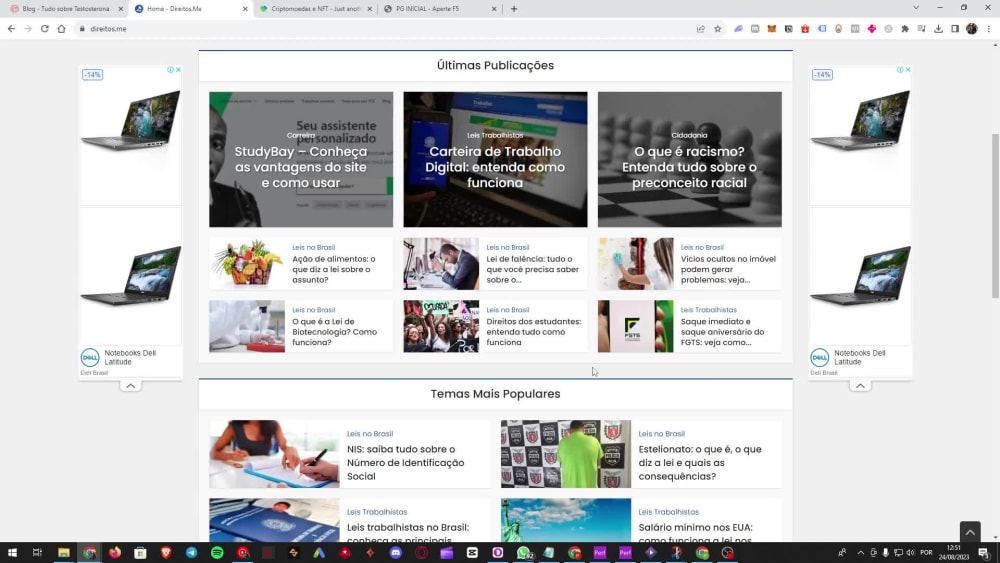Close the left Dell ad with X
Screen dimensions: 1000x563
(x=178, y=69)
